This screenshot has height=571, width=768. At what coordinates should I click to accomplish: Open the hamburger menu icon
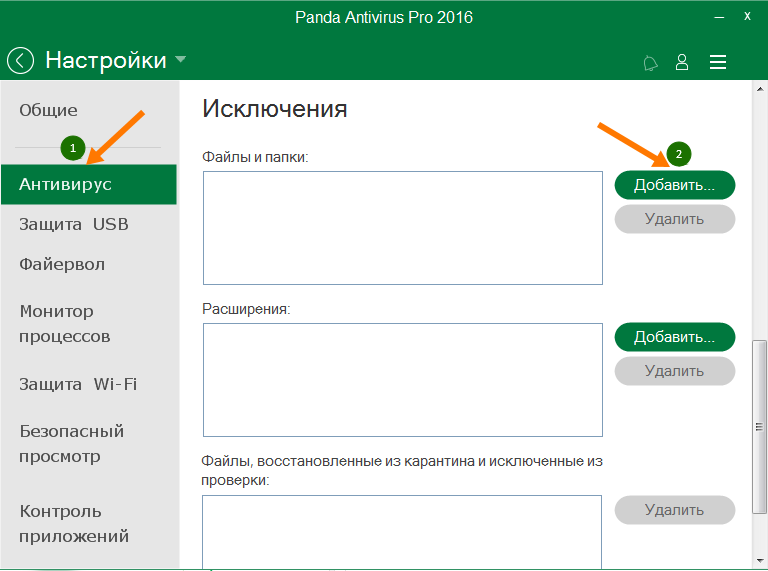(718, 62)
